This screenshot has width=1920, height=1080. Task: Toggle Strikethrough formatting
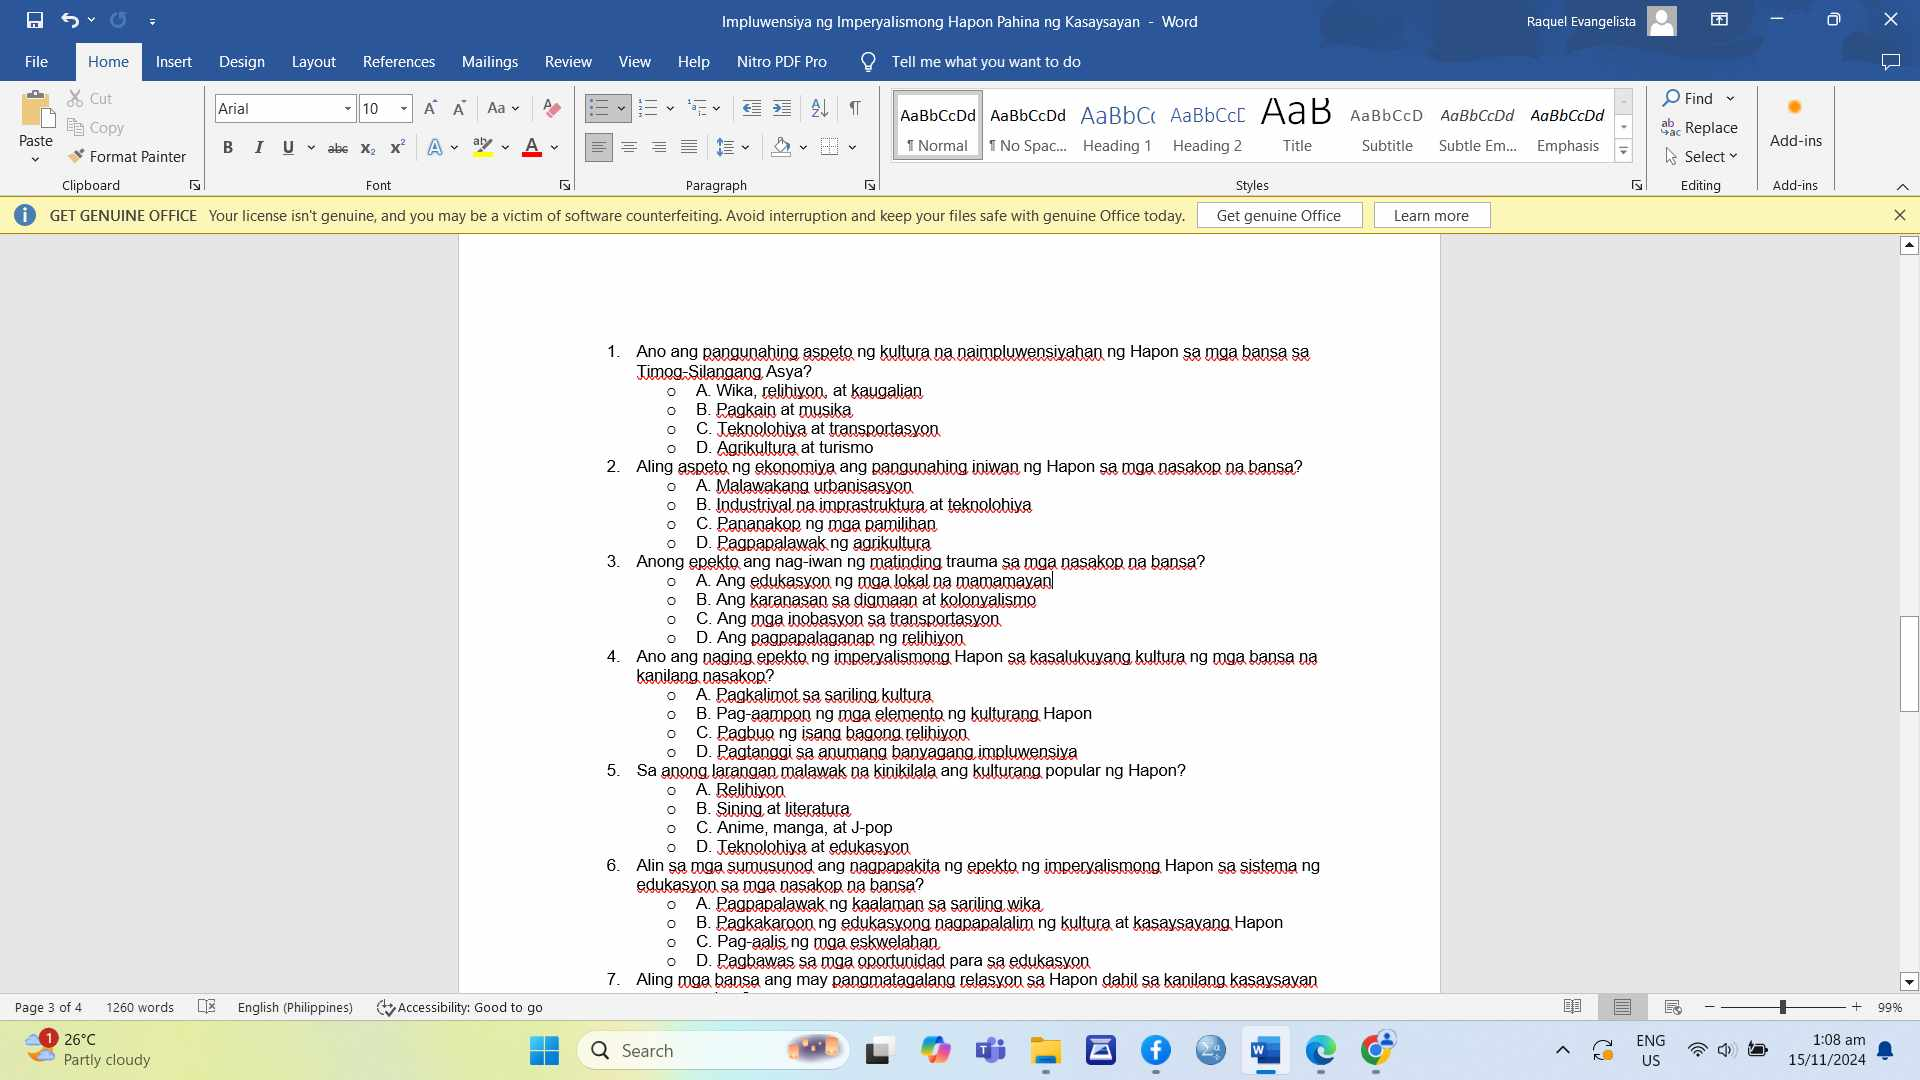(338, 148)
